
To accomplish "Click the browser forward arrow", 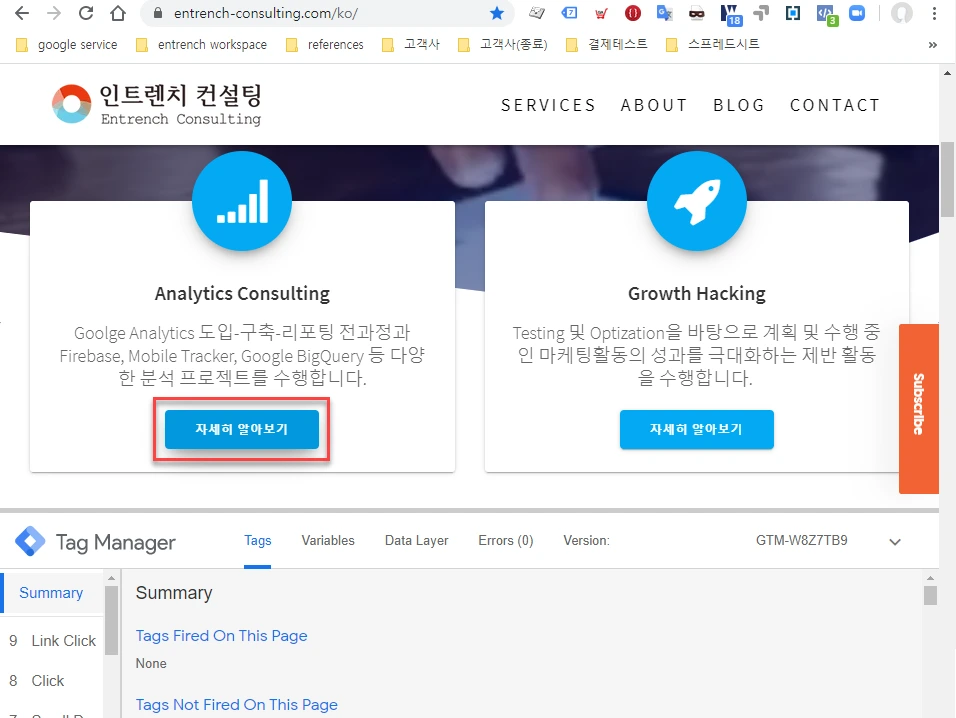I will [54, 13].
